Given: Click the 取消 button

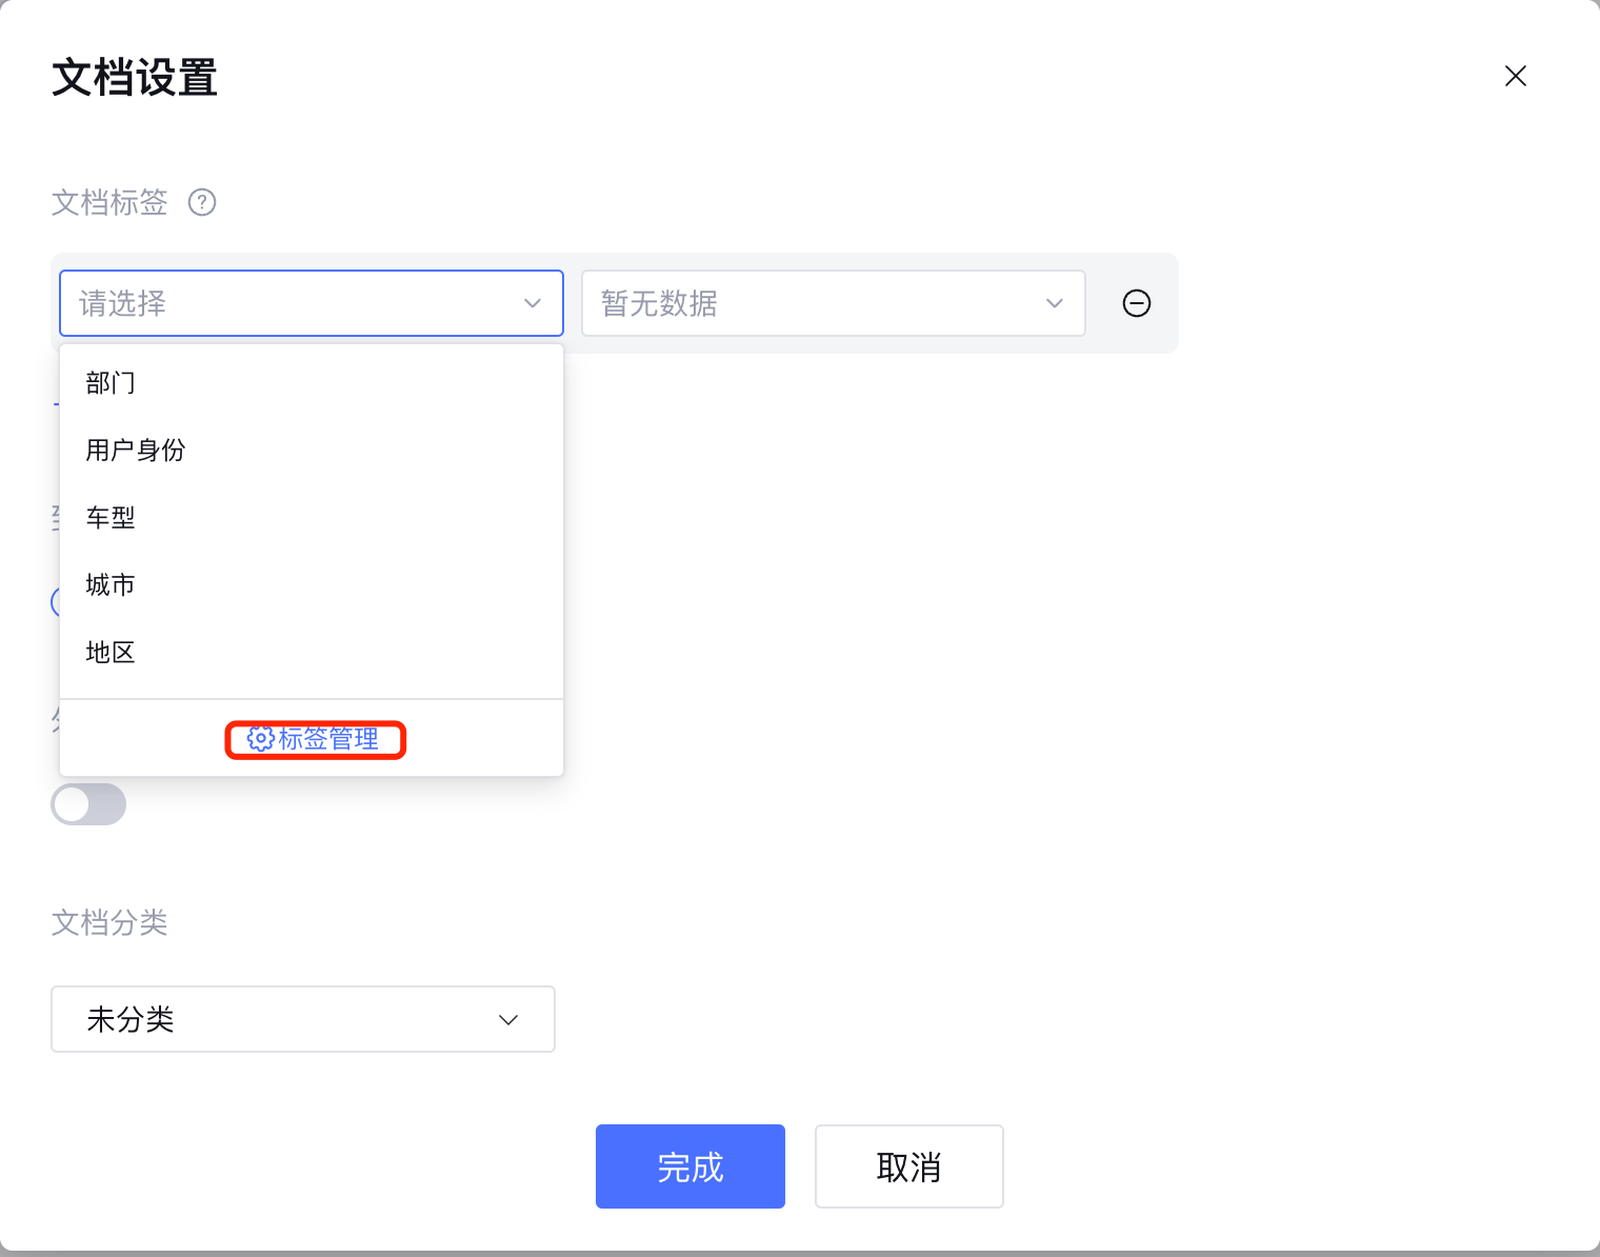Looking at the screenshot, I should tap(908, 1166).
